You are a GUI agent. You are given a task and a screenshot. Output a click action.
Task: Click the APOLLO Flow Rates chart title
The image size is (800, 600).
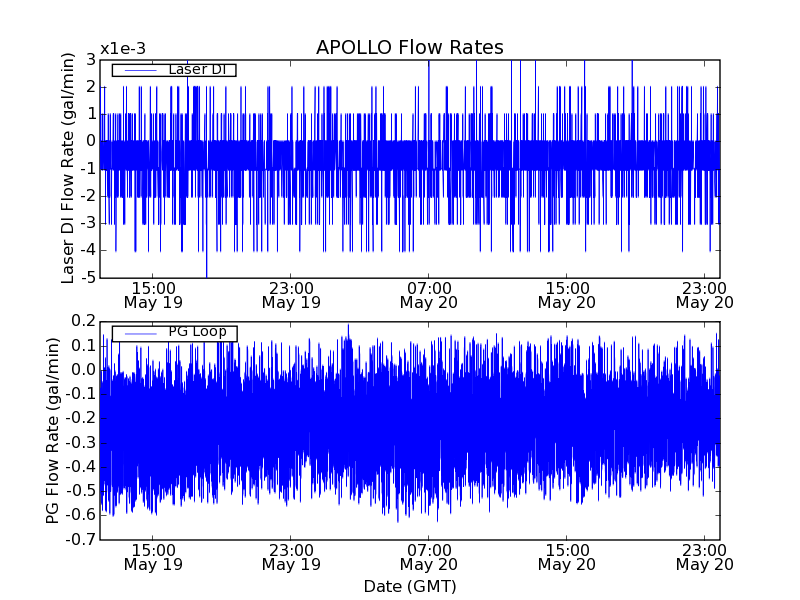(x=409, y=48)
